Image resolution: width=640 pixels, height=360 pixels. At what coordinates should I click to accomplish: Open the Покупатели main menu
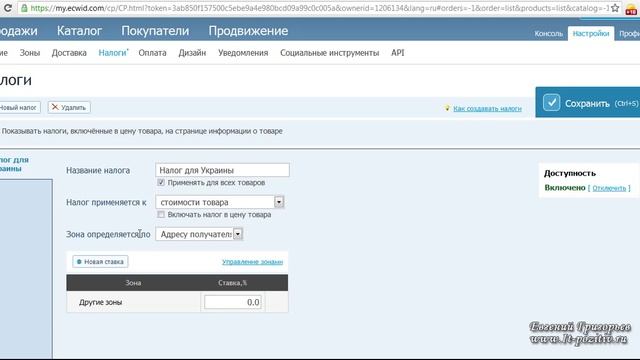click(x=155, y=31)
